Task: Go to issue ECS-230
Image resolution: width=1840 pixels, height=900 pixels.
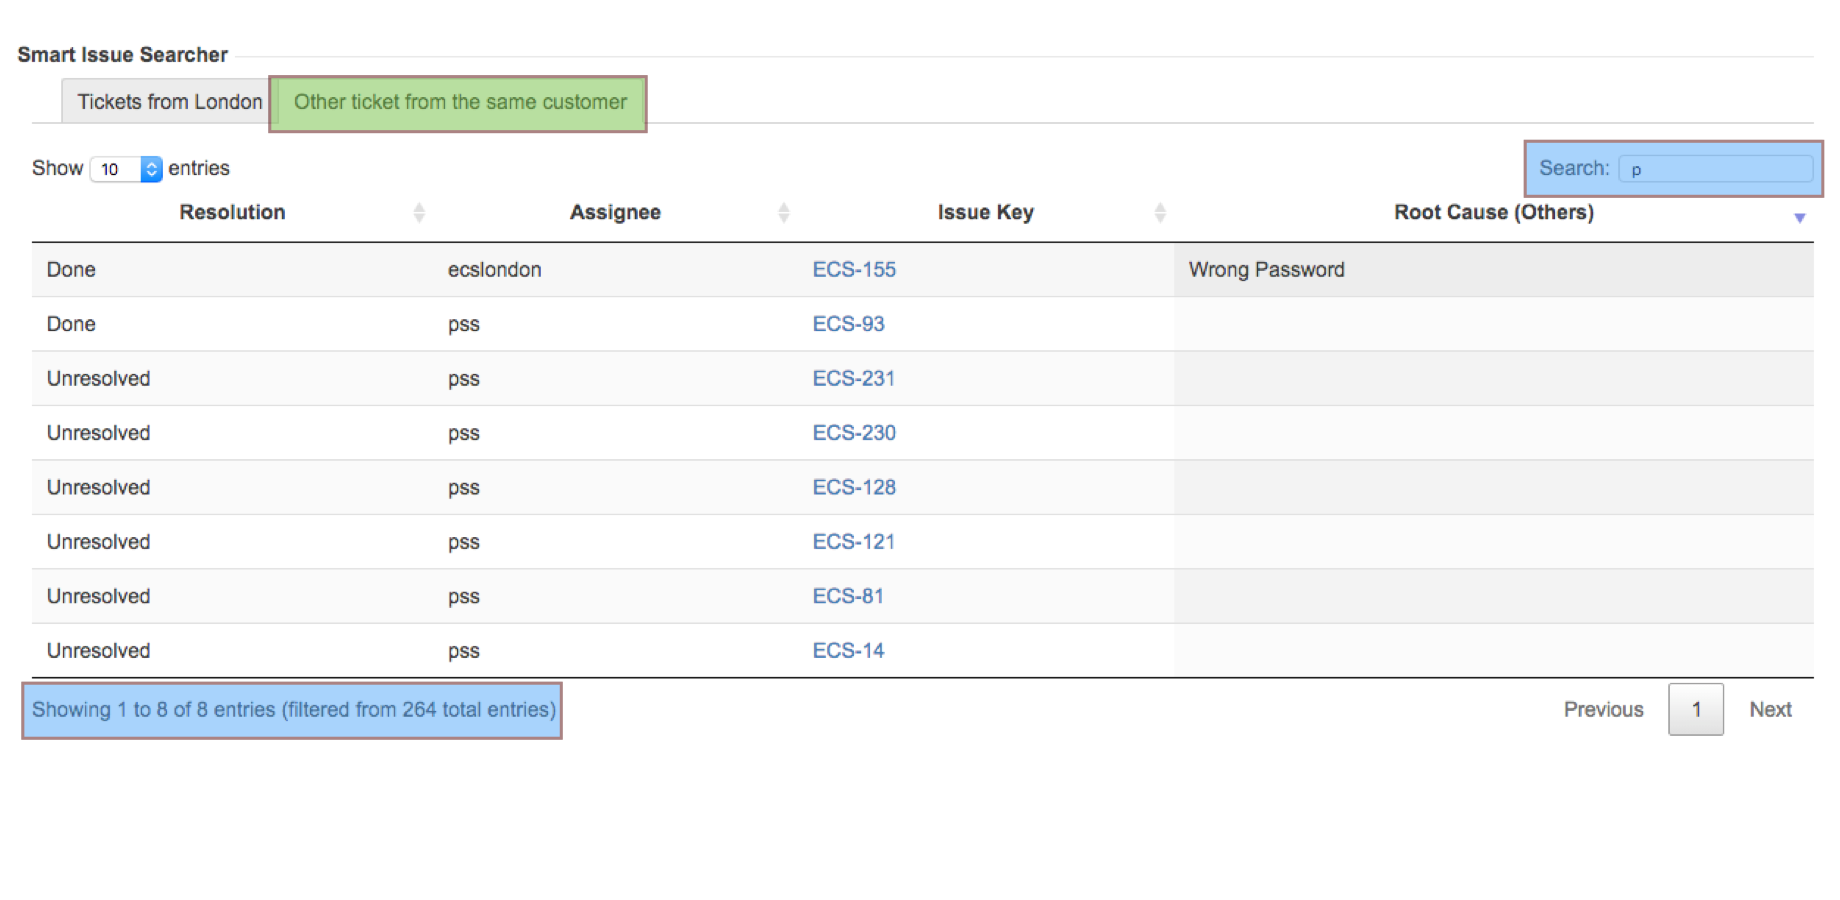Action: (853, 433)
